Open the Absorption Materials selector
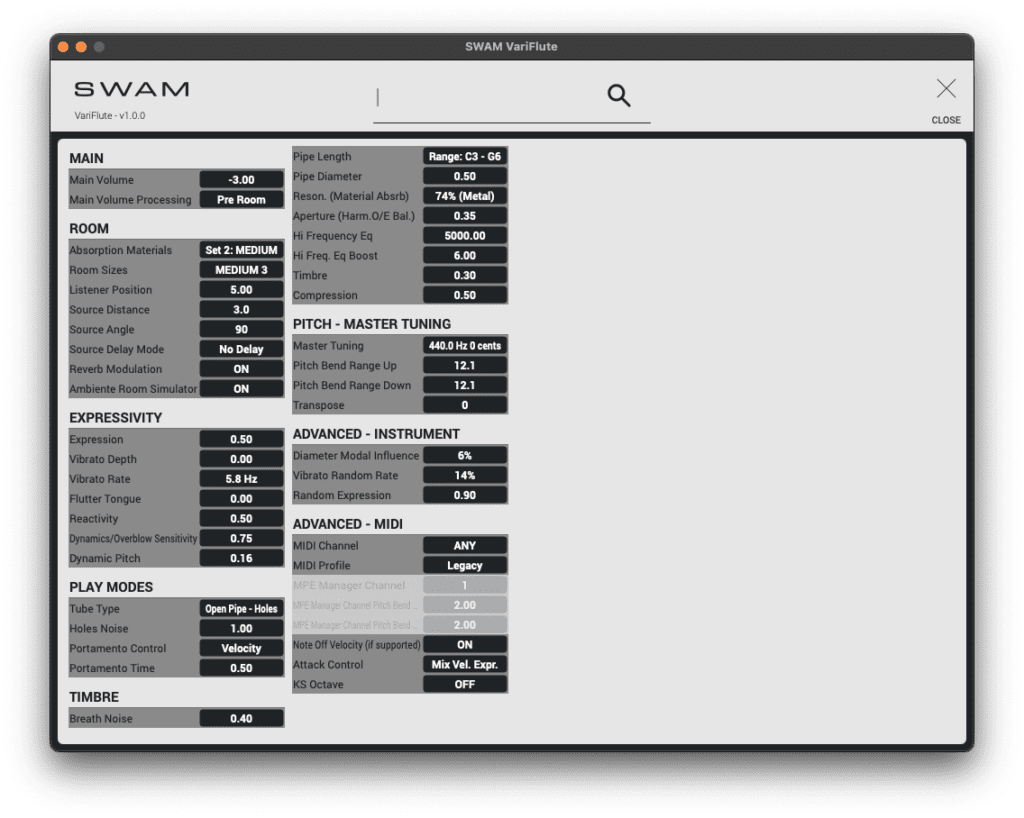 pyautogui.click(x=241, y=249)
